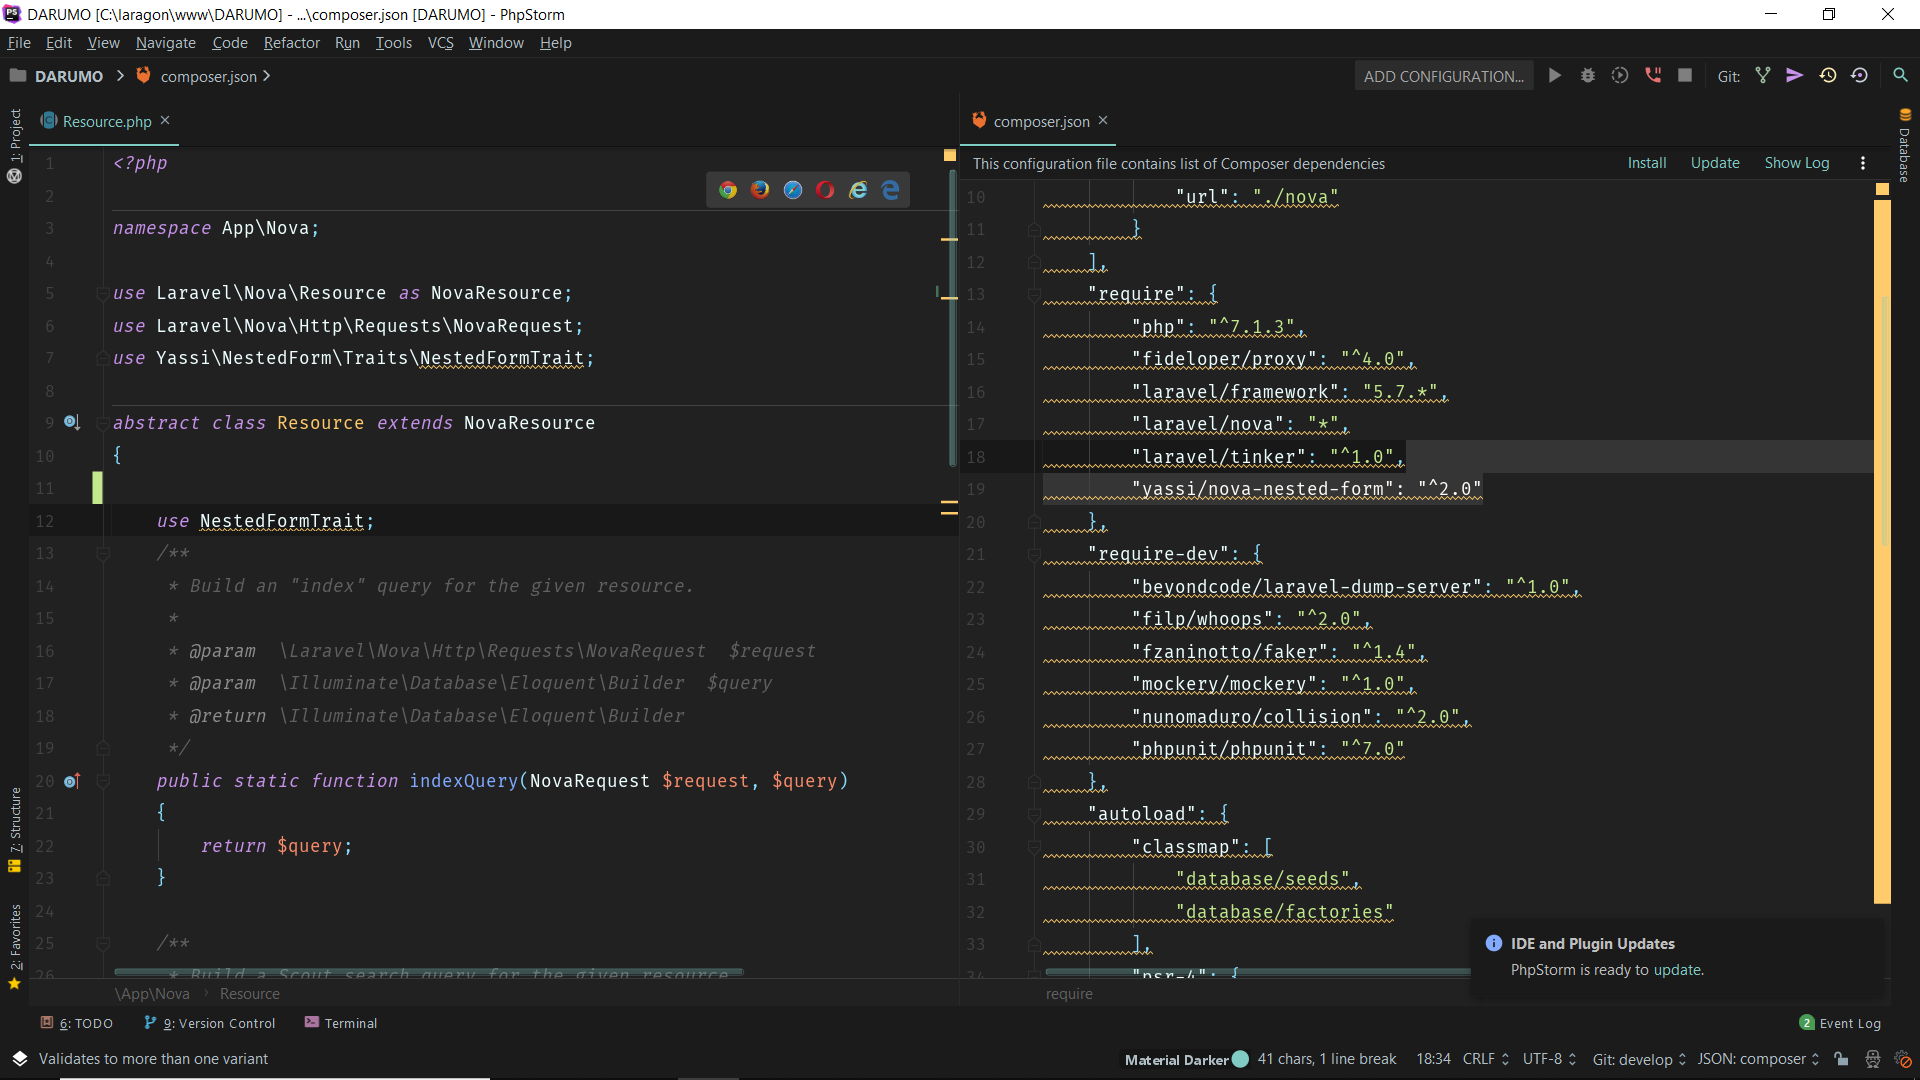The height and width of the screenshot is (1080, 1920).
Task: Toggle the read-only lock icon in status bar
Action: pyautogui.click(x=1841, y=1059)
